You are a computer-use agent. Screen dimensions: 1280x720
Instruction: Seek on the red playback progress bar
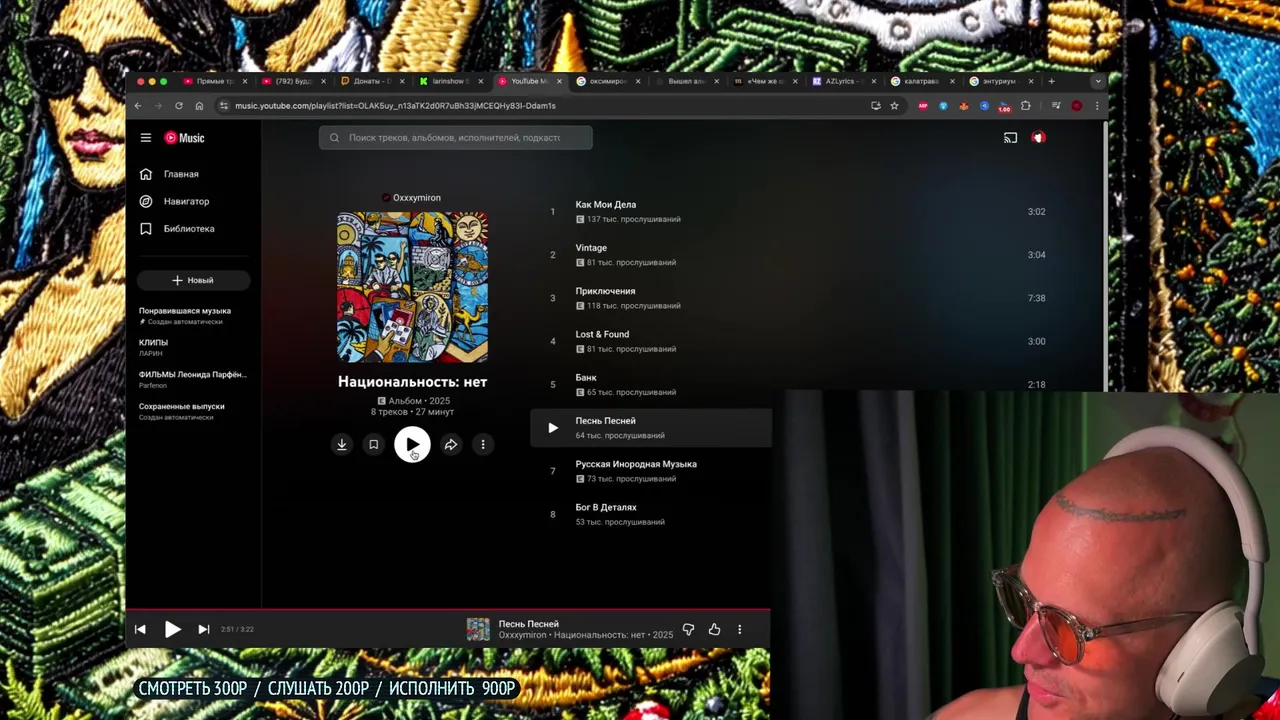[448, 609]
